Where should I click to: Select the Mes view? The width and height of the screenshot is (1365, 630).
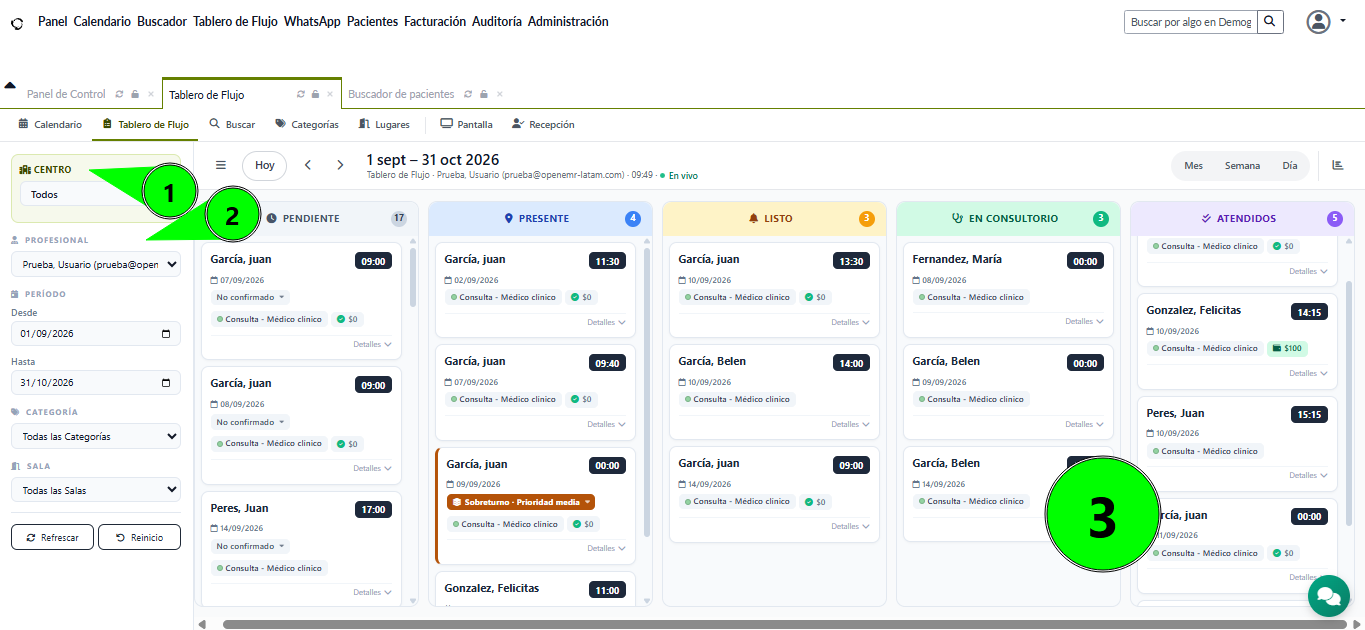(x=1193, y=166)
